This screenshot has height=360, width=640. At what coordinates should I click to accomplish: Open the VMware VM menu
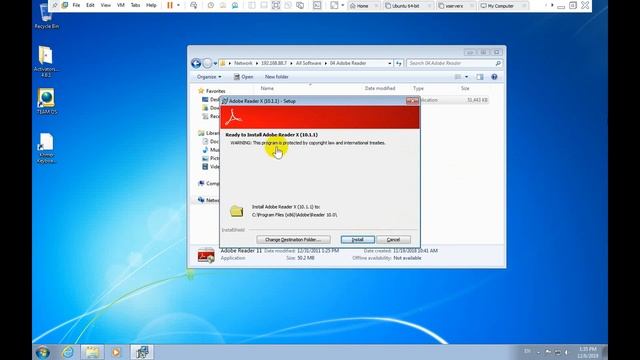click(121, 5)
